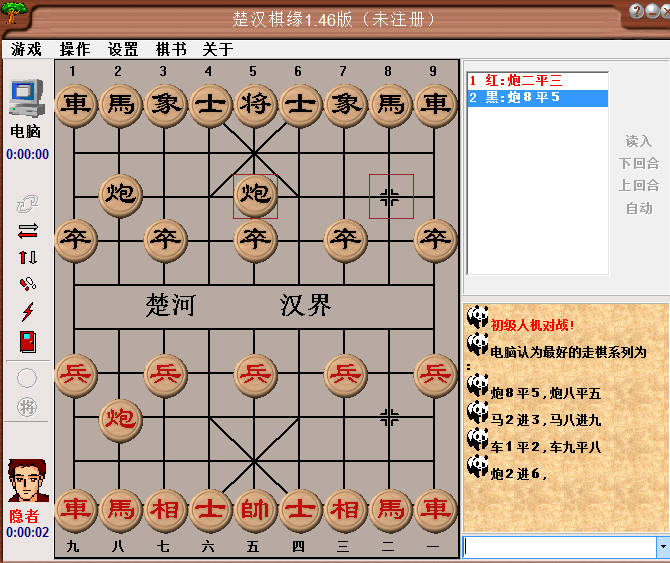This screenshot has height=563, width=670.
Task: Click the 自动 auto button
Action: point(639,208)
